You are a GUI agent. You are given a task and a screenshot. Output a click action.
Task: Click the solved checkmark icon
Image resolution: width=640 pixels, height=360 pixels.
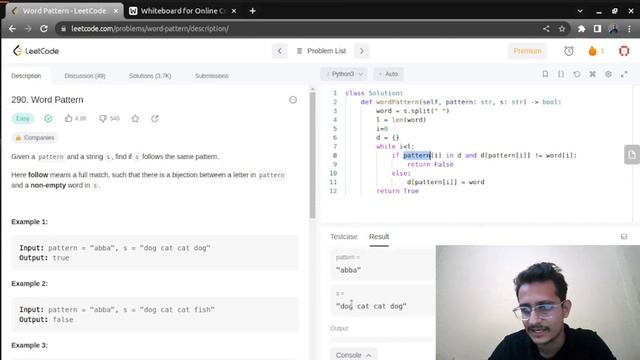click(48, 118)
